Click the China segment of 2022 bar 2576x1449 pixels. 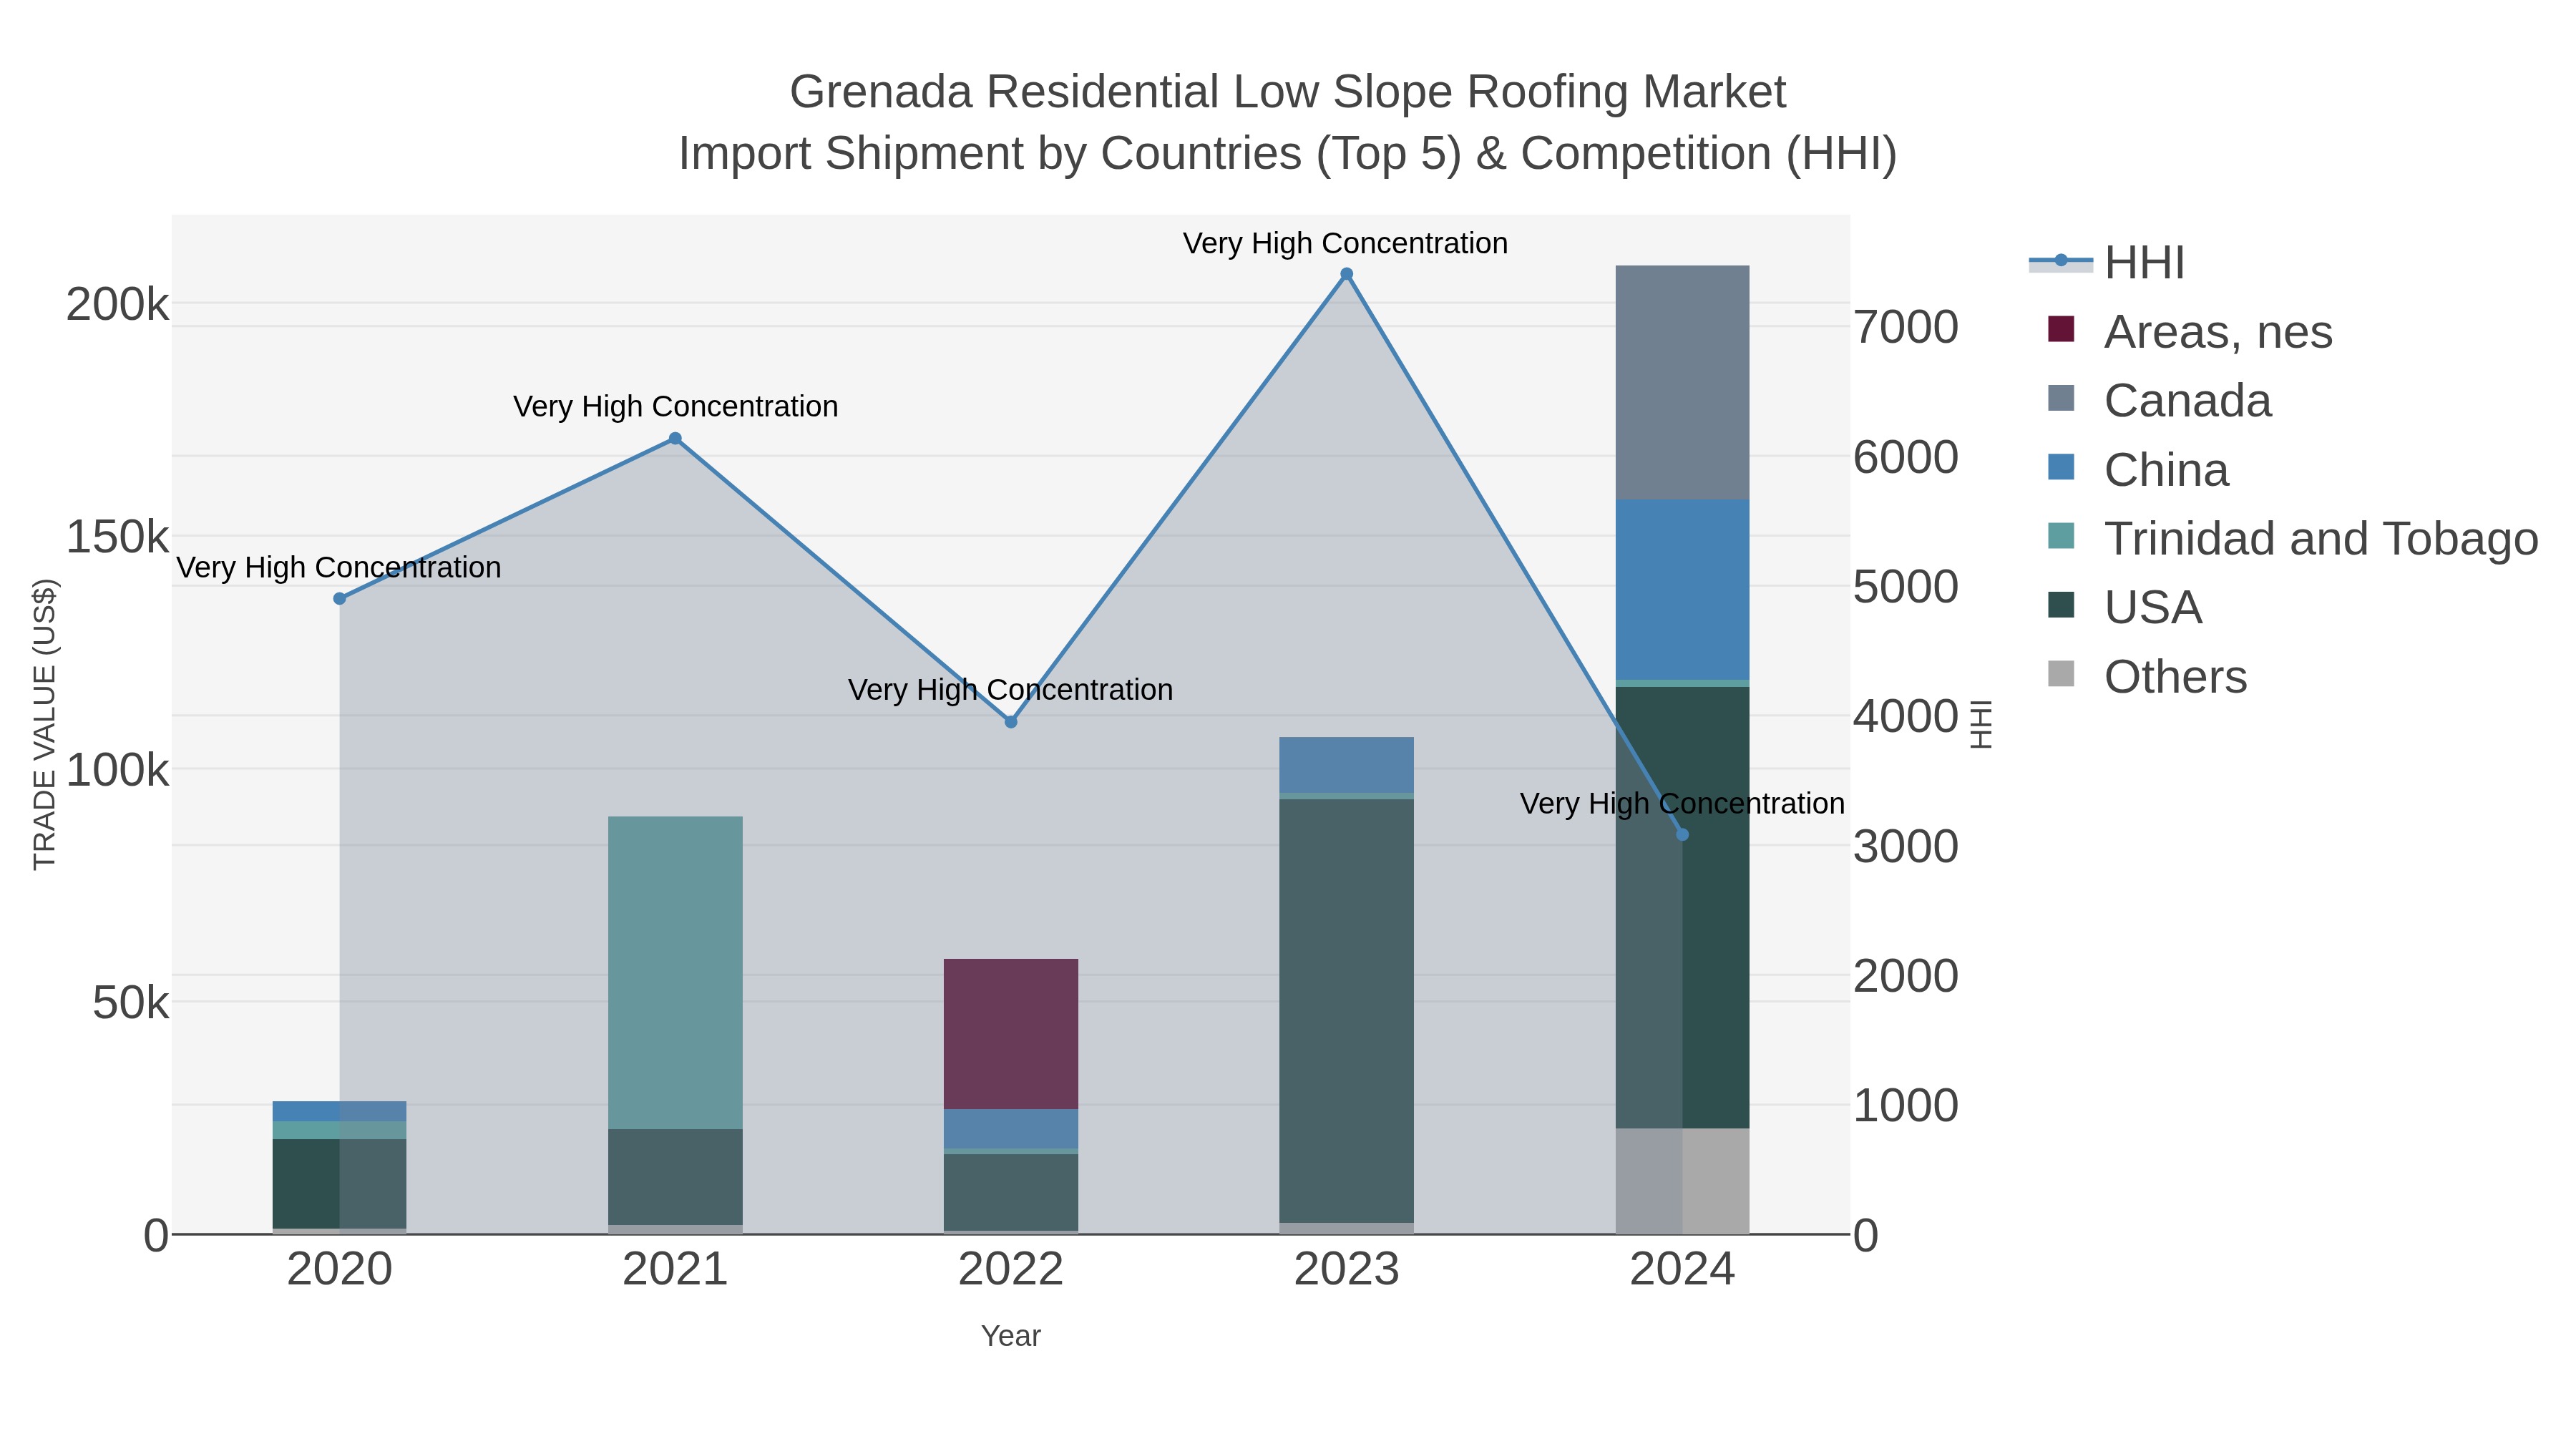click(1011, 1129)
